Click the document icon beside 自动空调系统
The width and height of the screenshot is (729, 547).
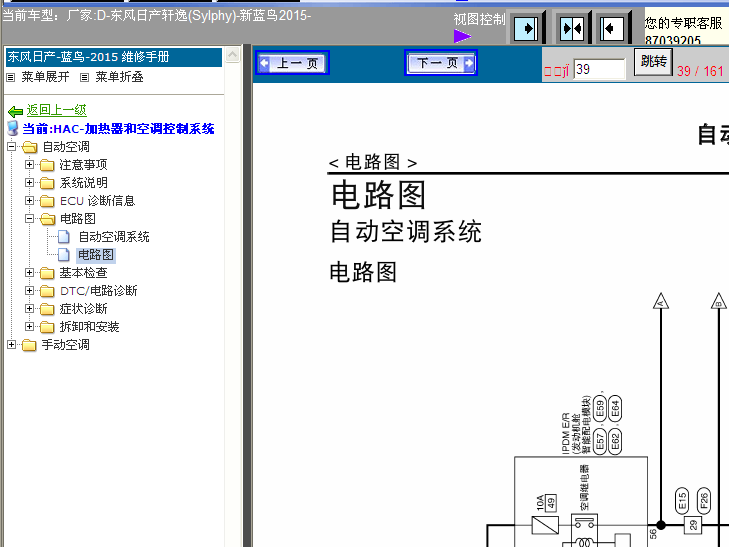tap(64, 237)
